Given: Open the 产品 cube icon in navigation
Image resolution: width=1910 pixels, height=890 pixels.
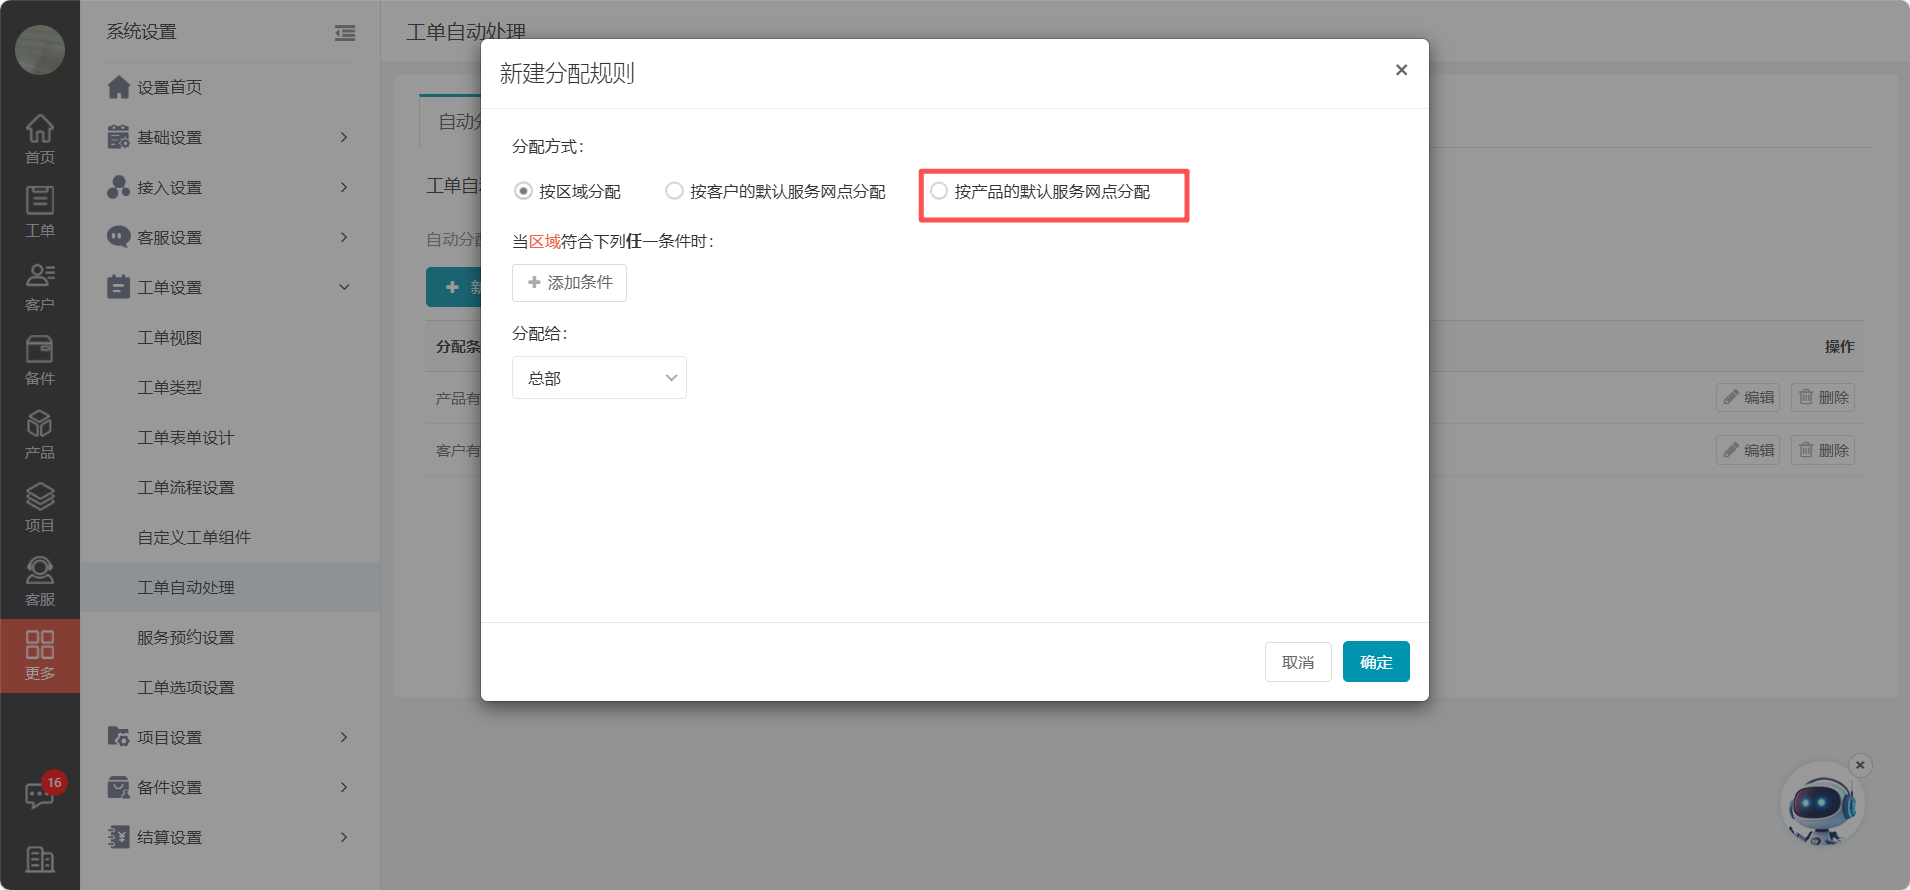Looking at the screenshot, I should click(39, 433).
